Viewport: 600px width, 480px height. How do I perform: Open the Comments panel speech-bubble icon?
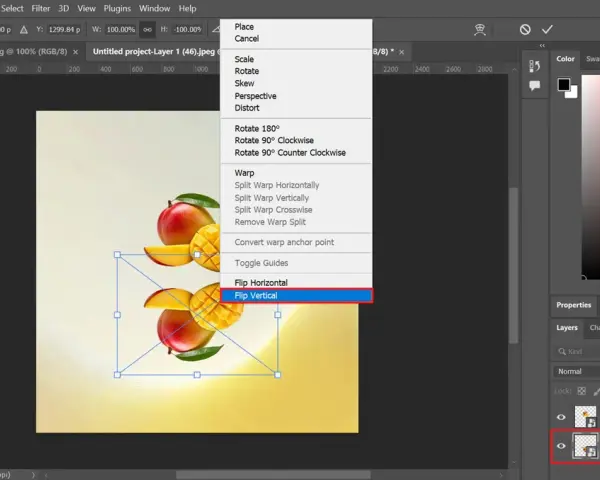(535, 85)
